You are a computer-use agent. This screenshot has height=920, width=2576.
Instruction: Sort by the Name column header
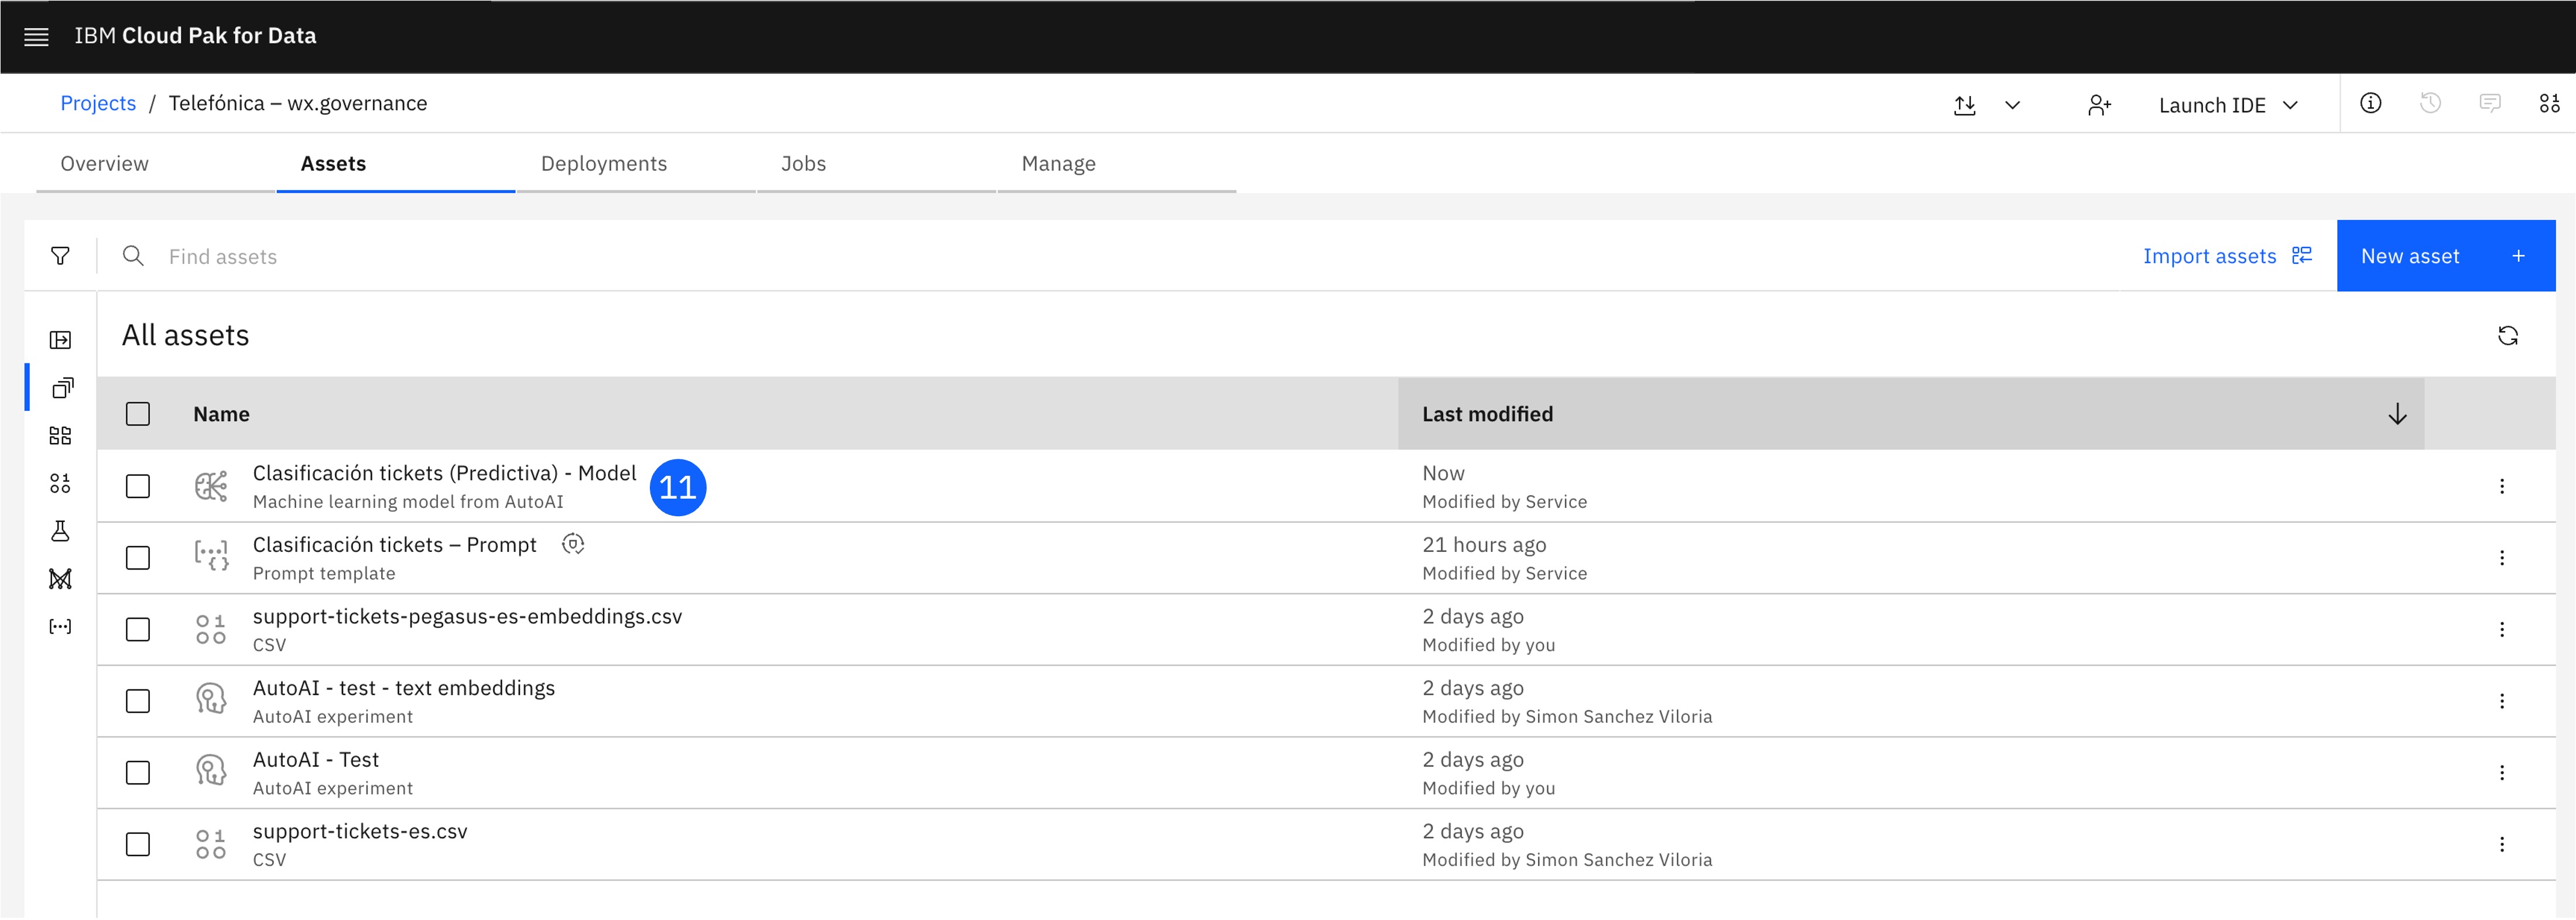(x=221, y=415)
